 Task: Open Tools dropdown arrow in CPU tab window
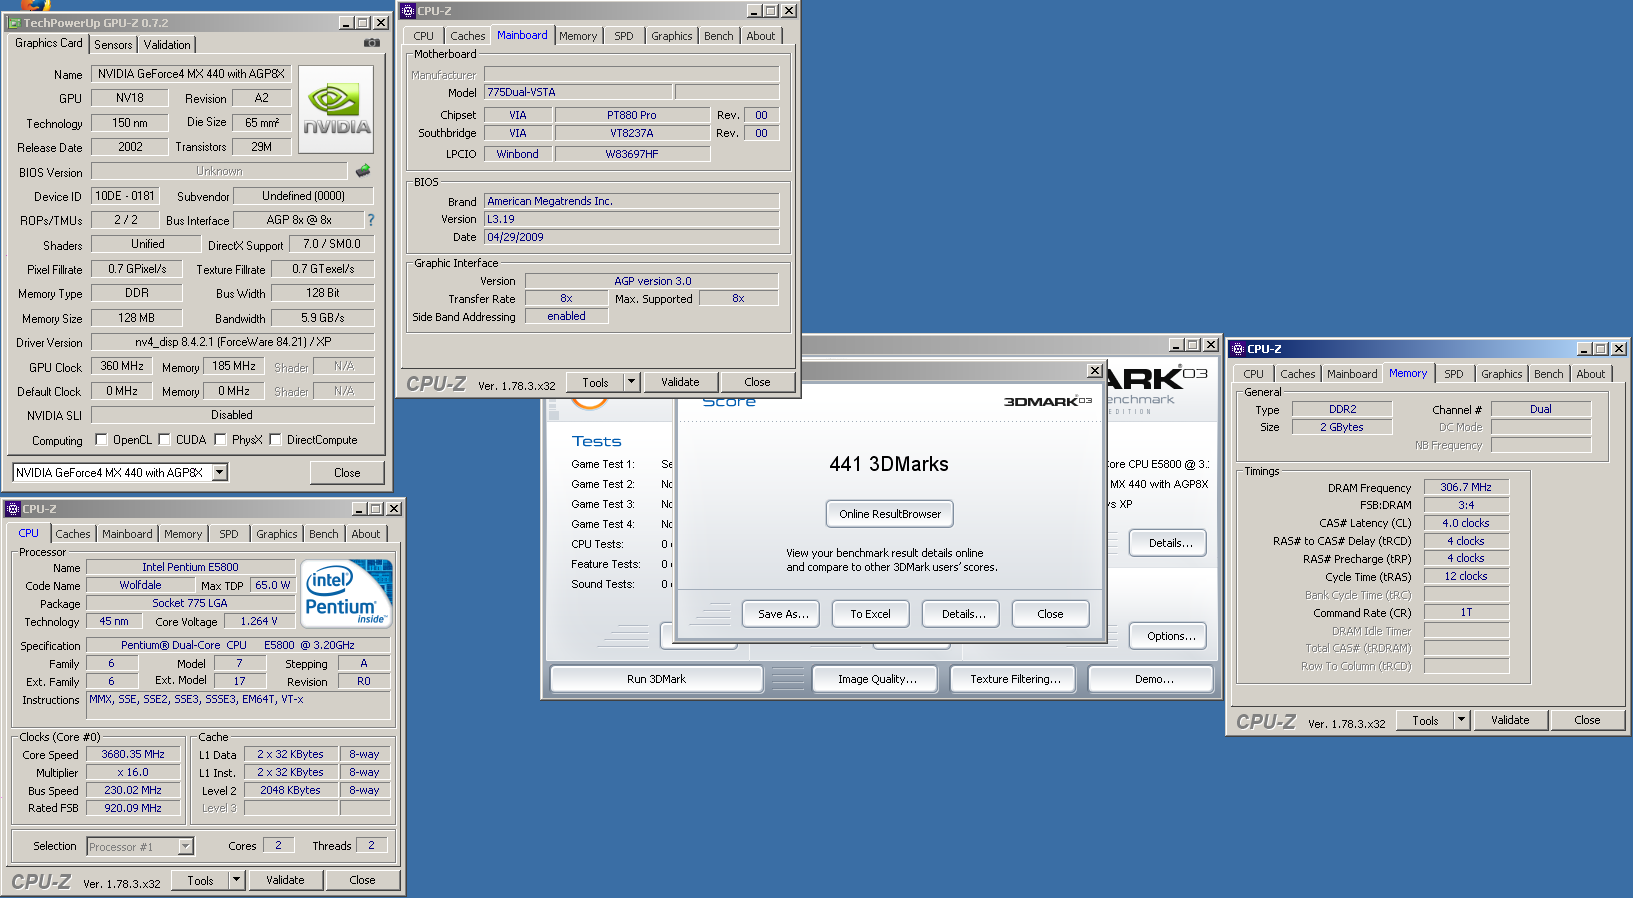(236, 880)
